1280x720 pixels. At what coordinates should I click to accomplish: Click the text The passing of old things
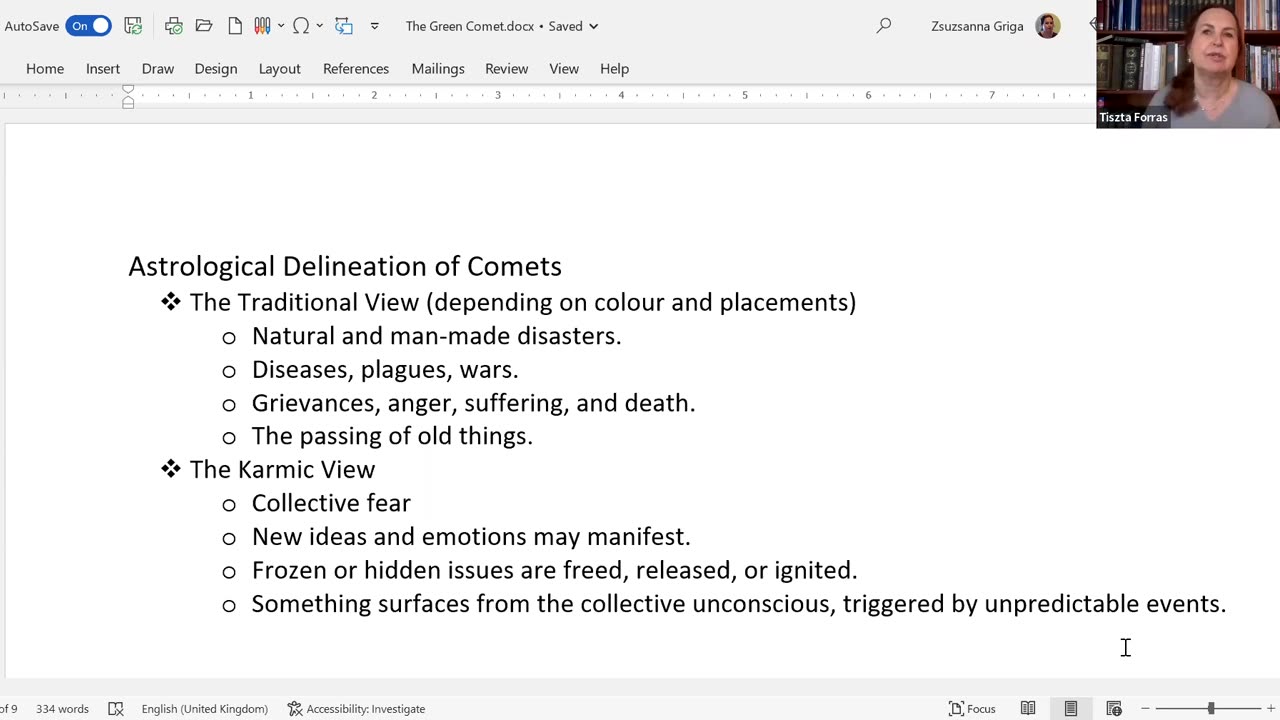392,436
